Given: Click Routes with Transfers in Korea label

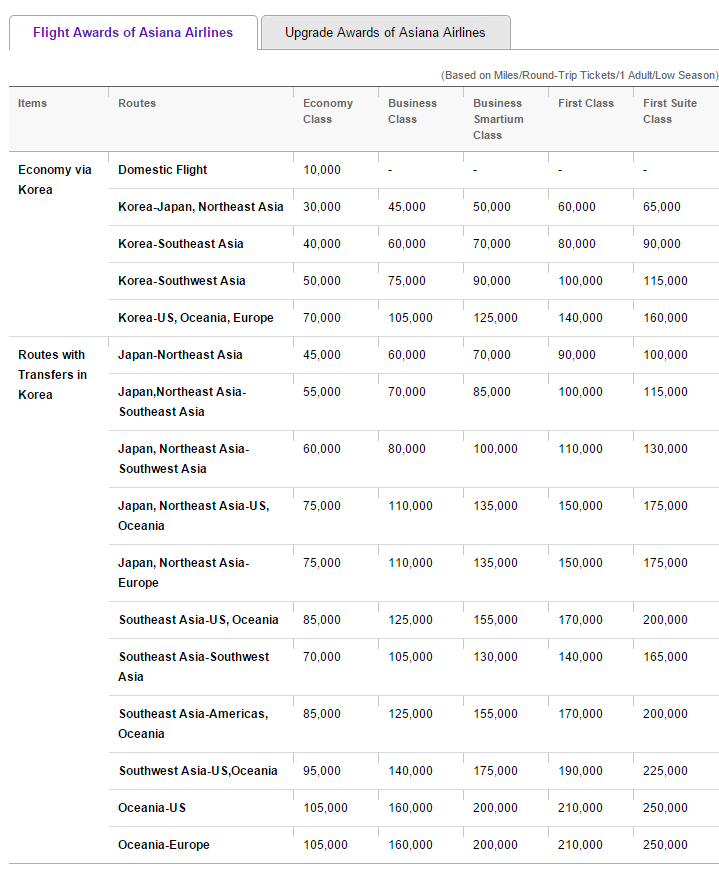Looking at the screenshot, I should [x=52, y=375].
